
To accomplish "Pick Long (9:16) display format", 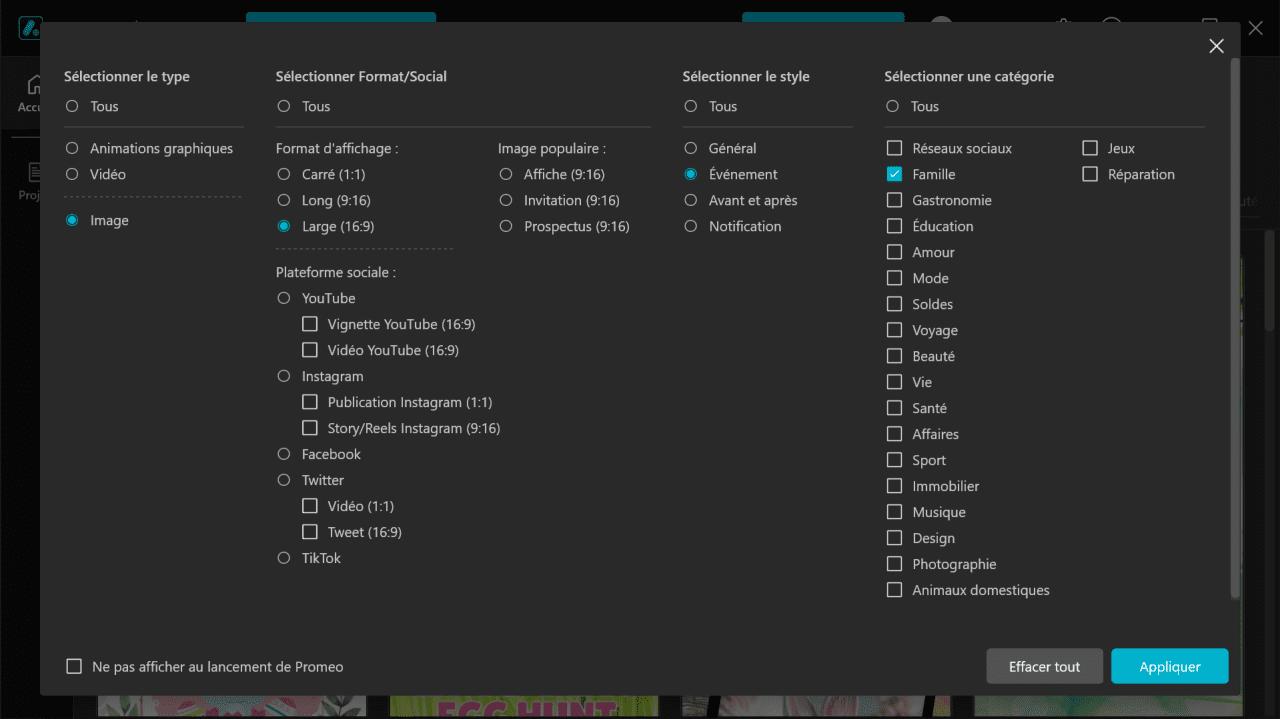I will [x=284, y=200].
